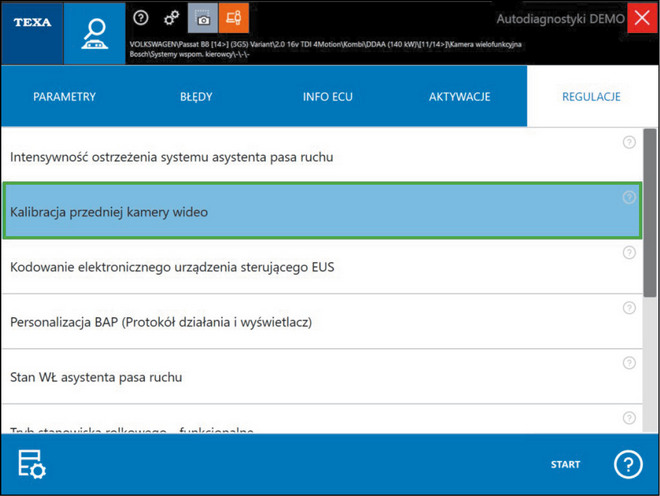Switch to the PARAMETRY tab
The height and width of the screenshot is (496, 660).
coord(64,97)
